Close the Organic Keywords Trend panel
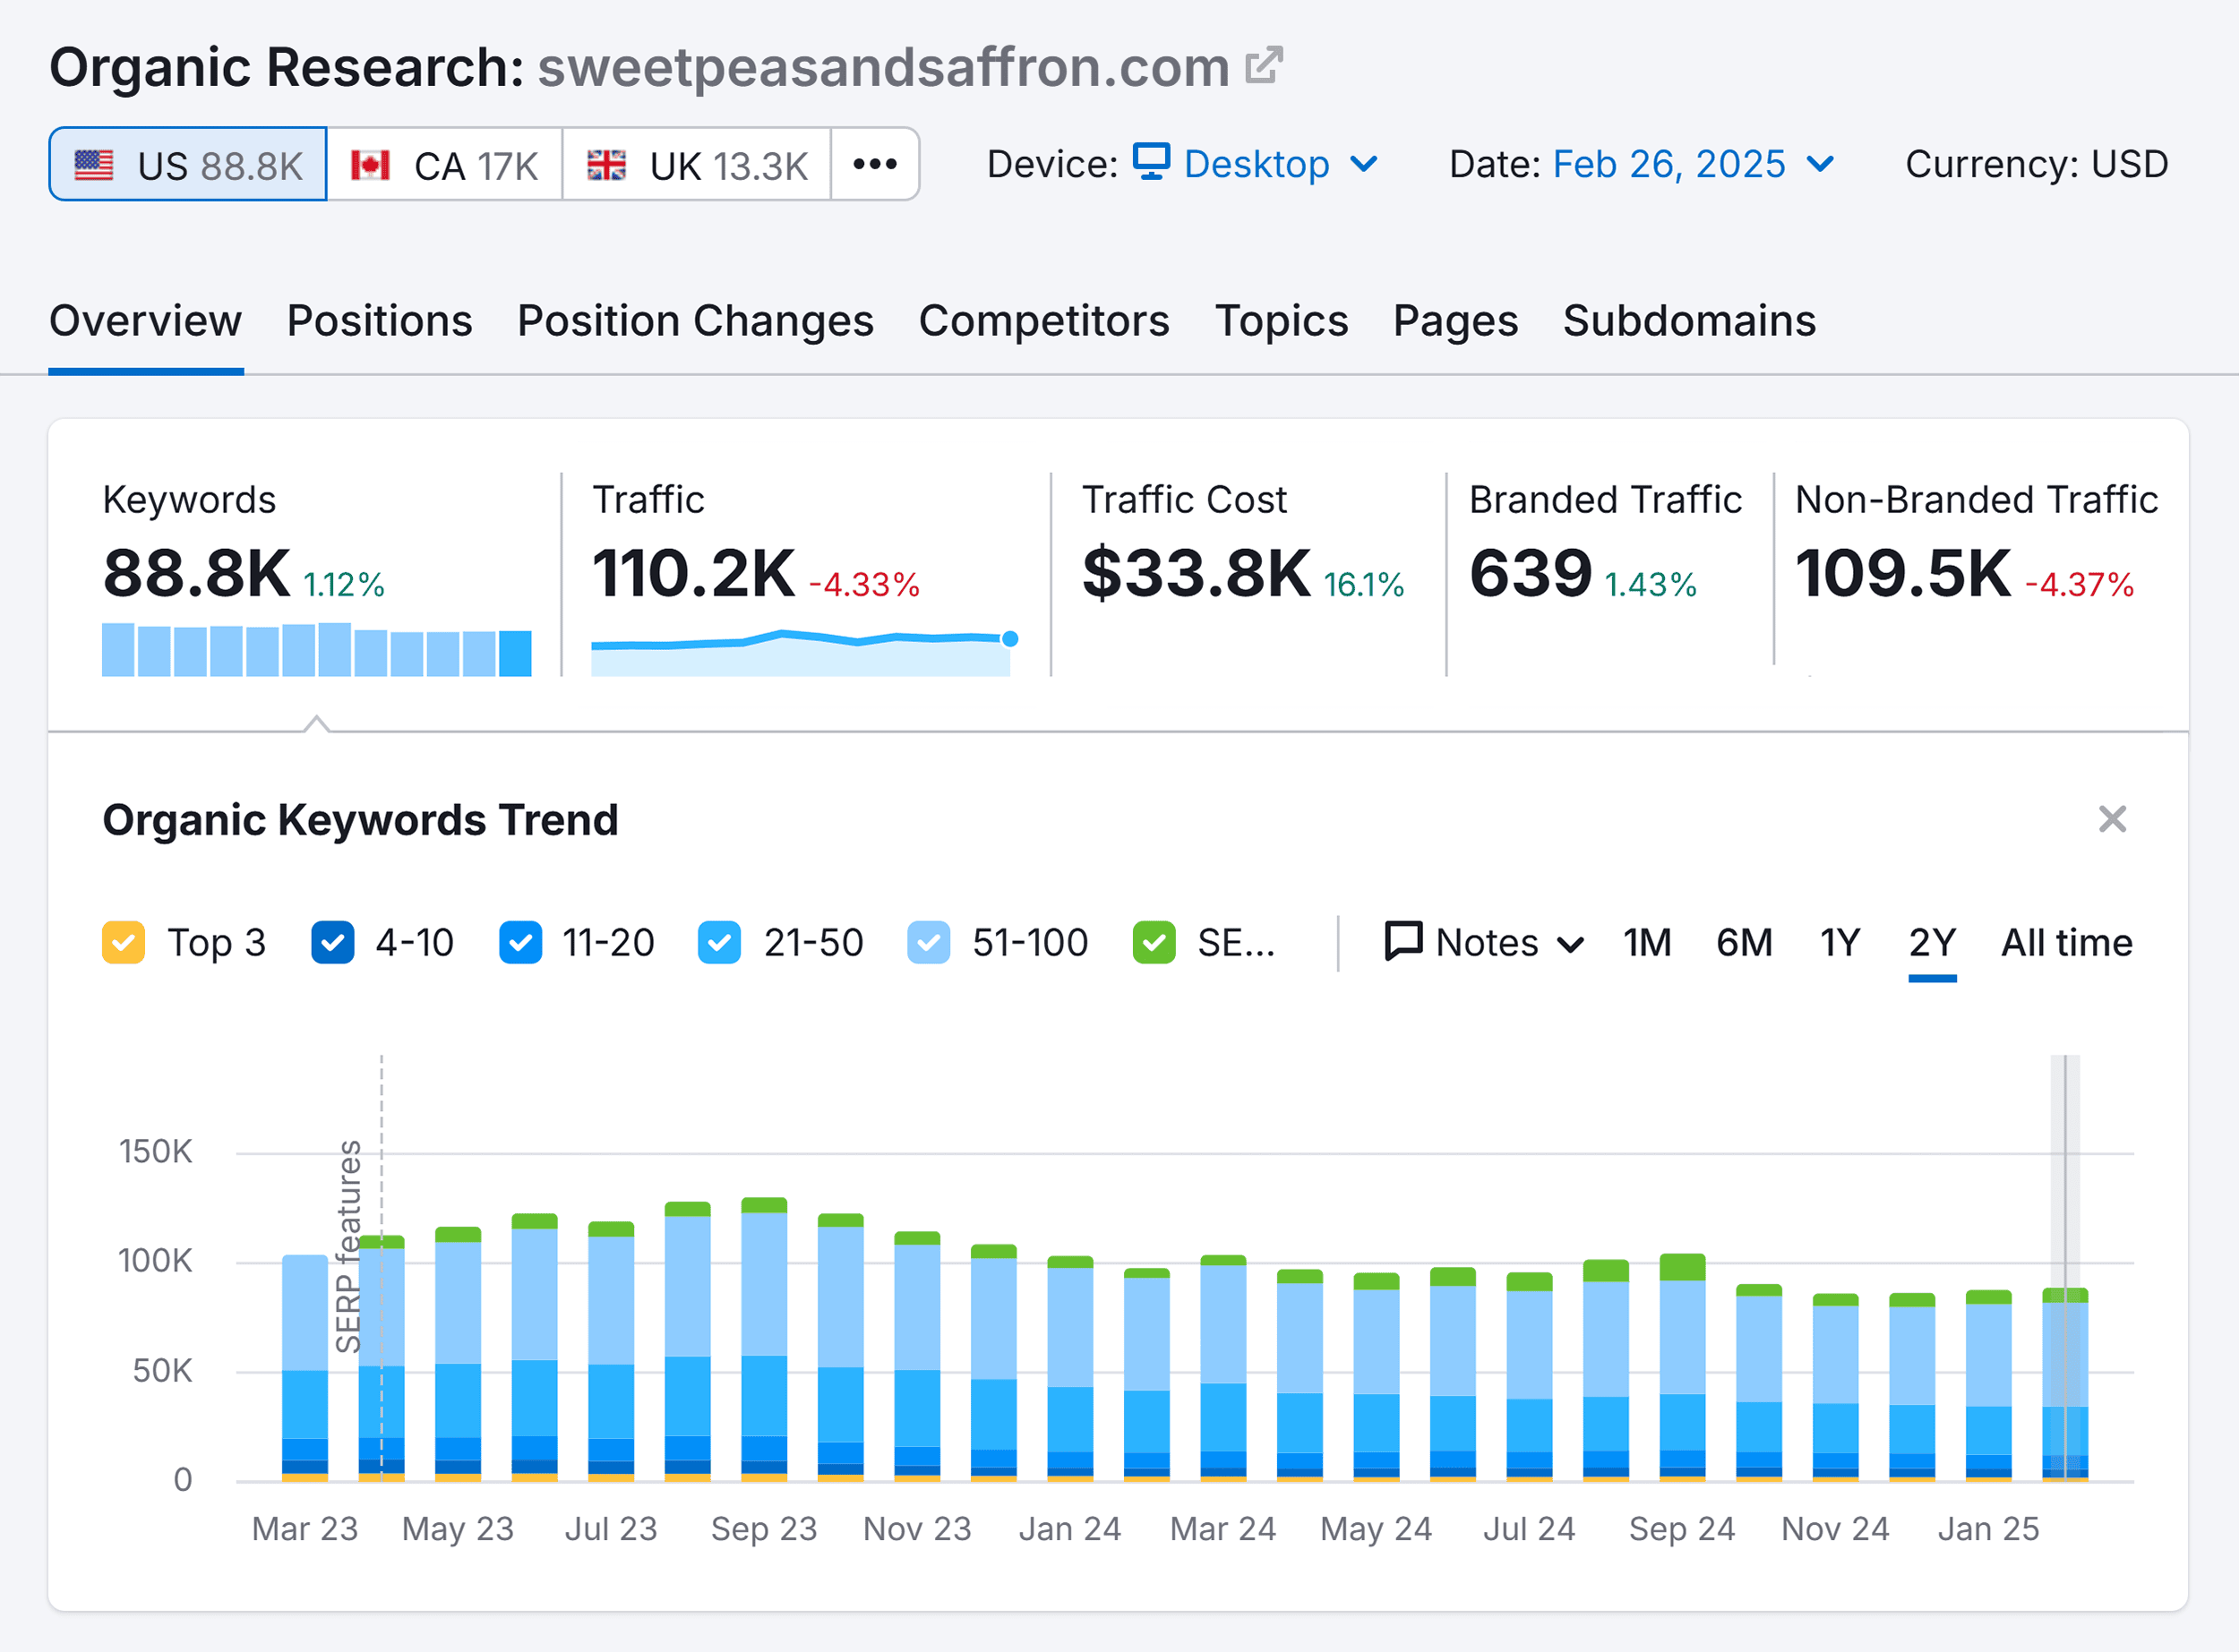2239x1652 pixels. coord(2112,819)
